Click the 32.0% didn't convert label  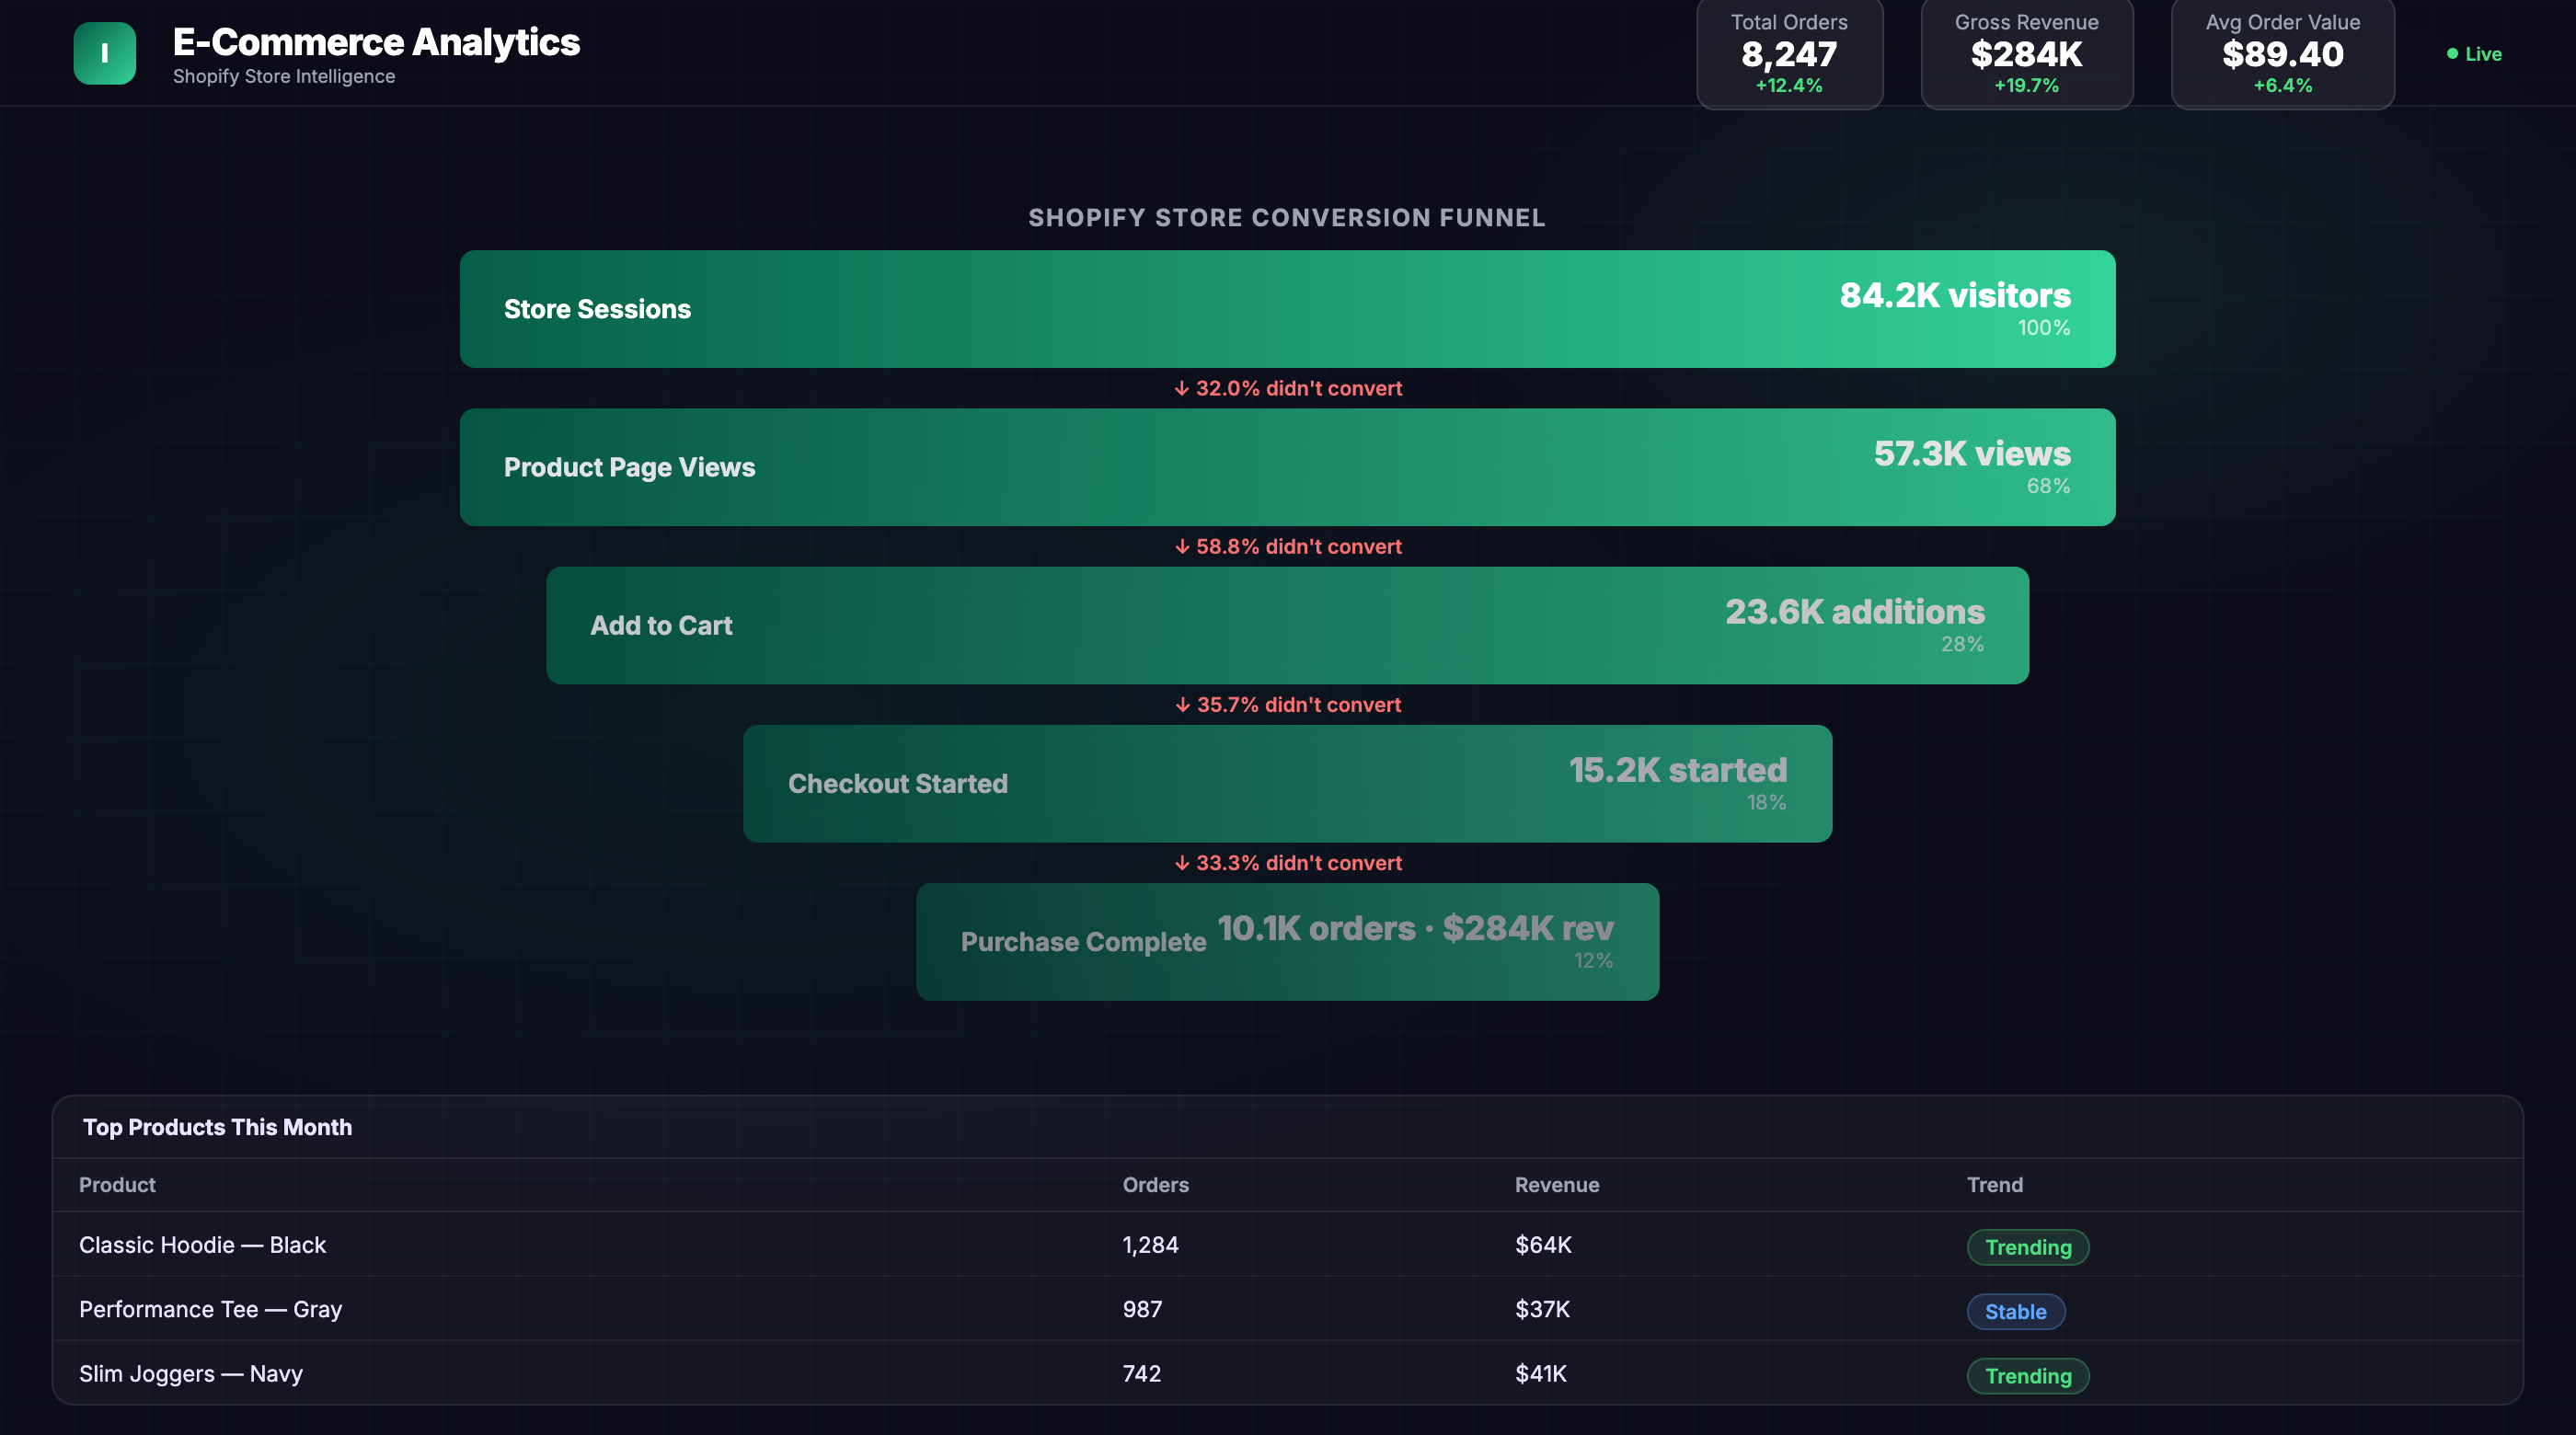1287,388
